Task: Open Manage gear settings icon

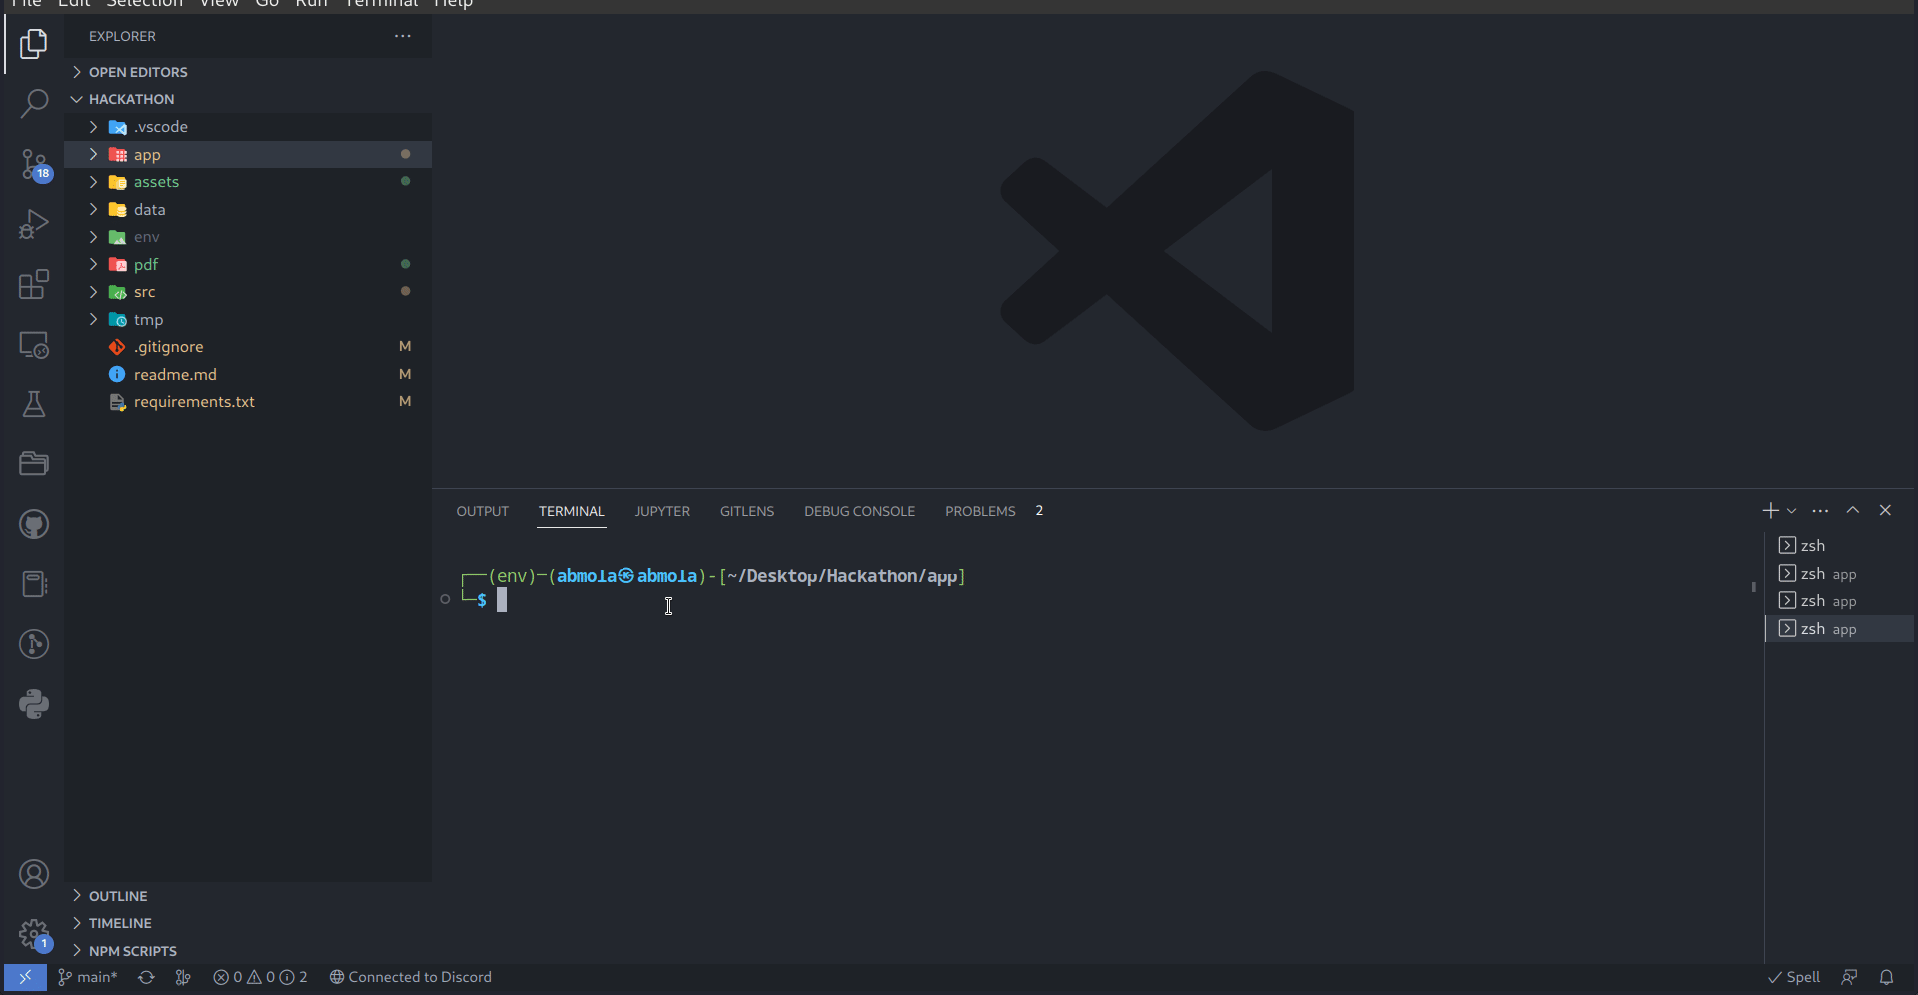Action: click(x=34, y=935)
